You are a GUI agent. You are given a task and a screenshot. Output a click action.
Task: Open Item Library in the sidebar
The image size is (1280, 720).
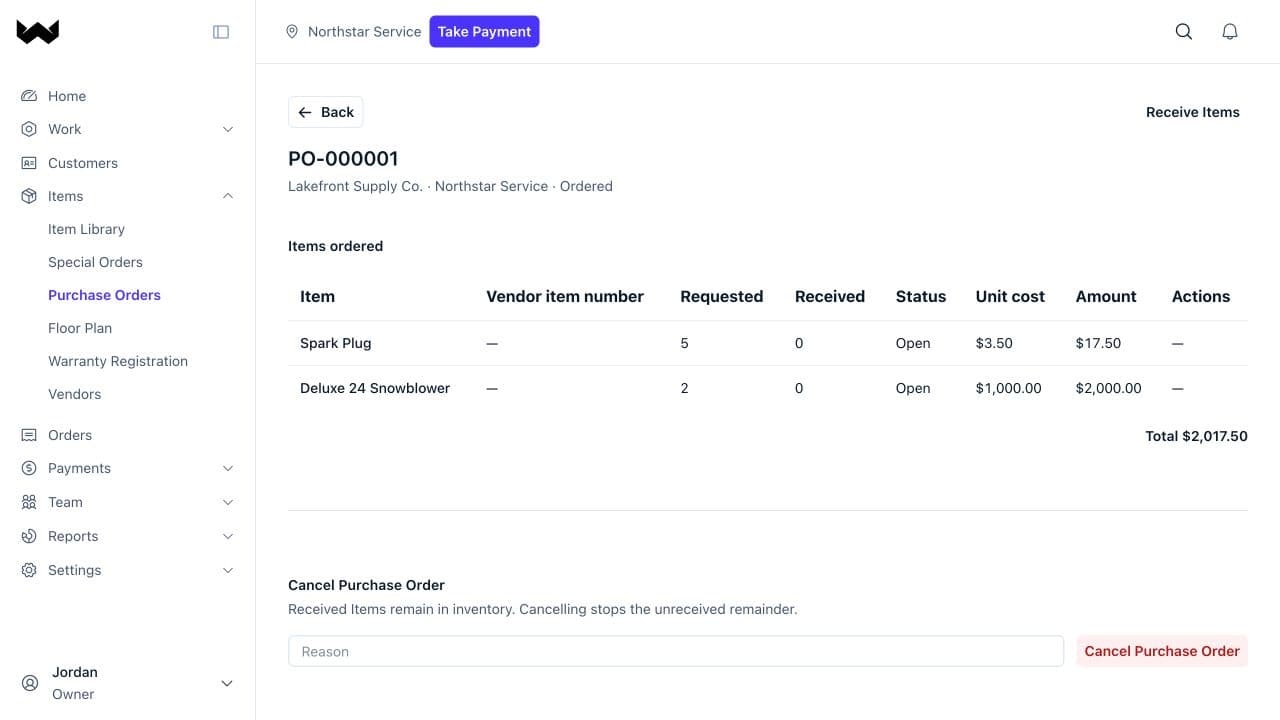coord(86,229)
